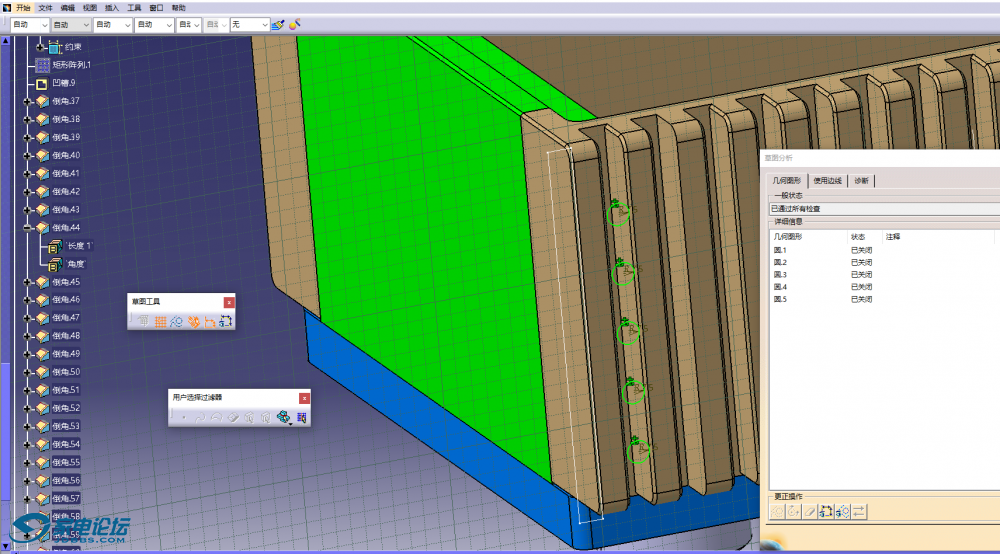This screenshot has height=554, width=1000.
Task: Click the colored cubes filter icon in 用户选择过滤器
Action: [x=284, y=417]
